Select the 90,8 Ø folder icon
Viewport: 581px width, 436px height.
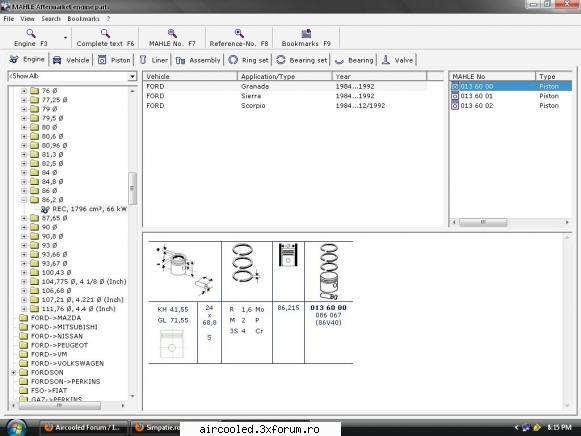[34, 236]
